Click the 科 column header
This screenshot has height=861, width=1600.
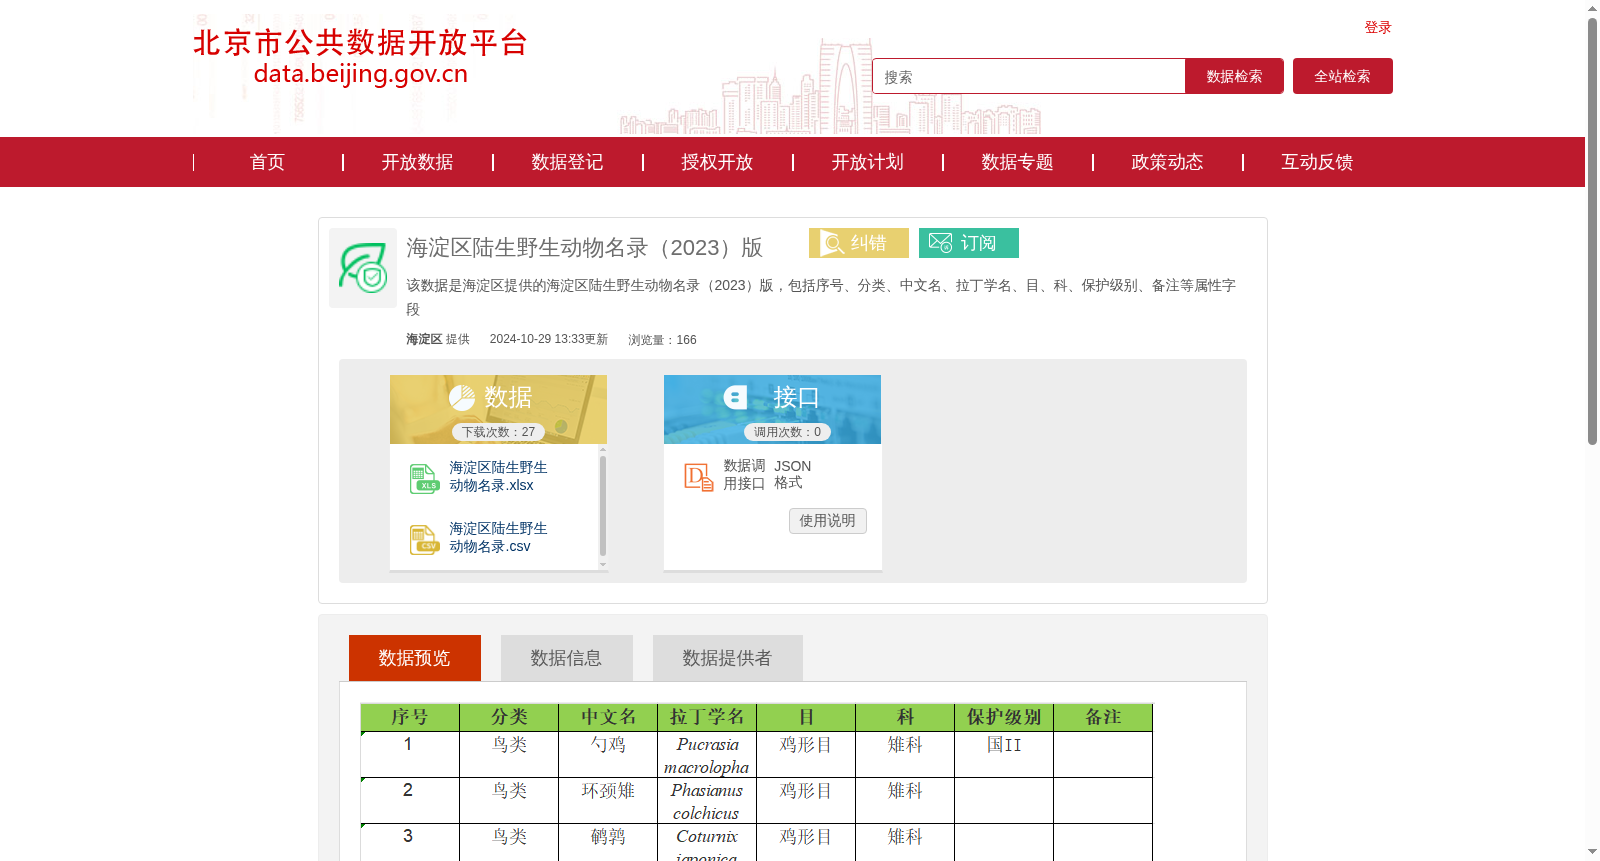pos(905,717)
